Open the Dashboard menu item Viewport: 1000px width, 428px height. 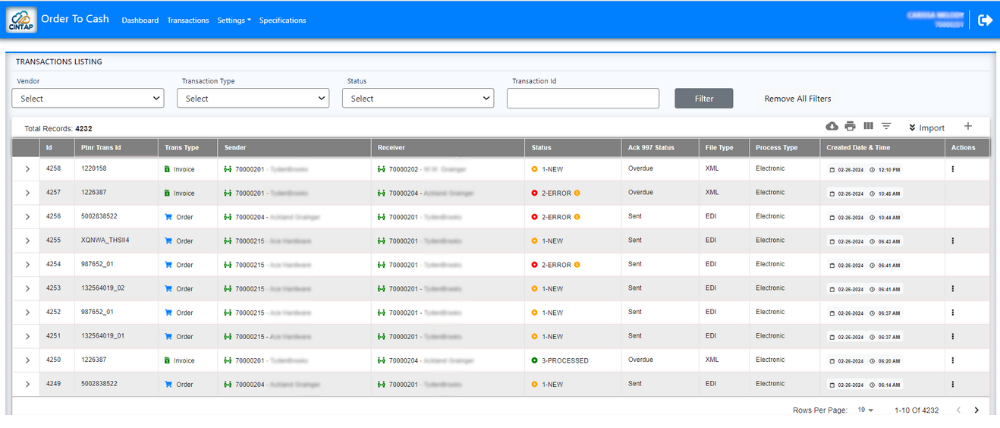(x=140, y=20)
